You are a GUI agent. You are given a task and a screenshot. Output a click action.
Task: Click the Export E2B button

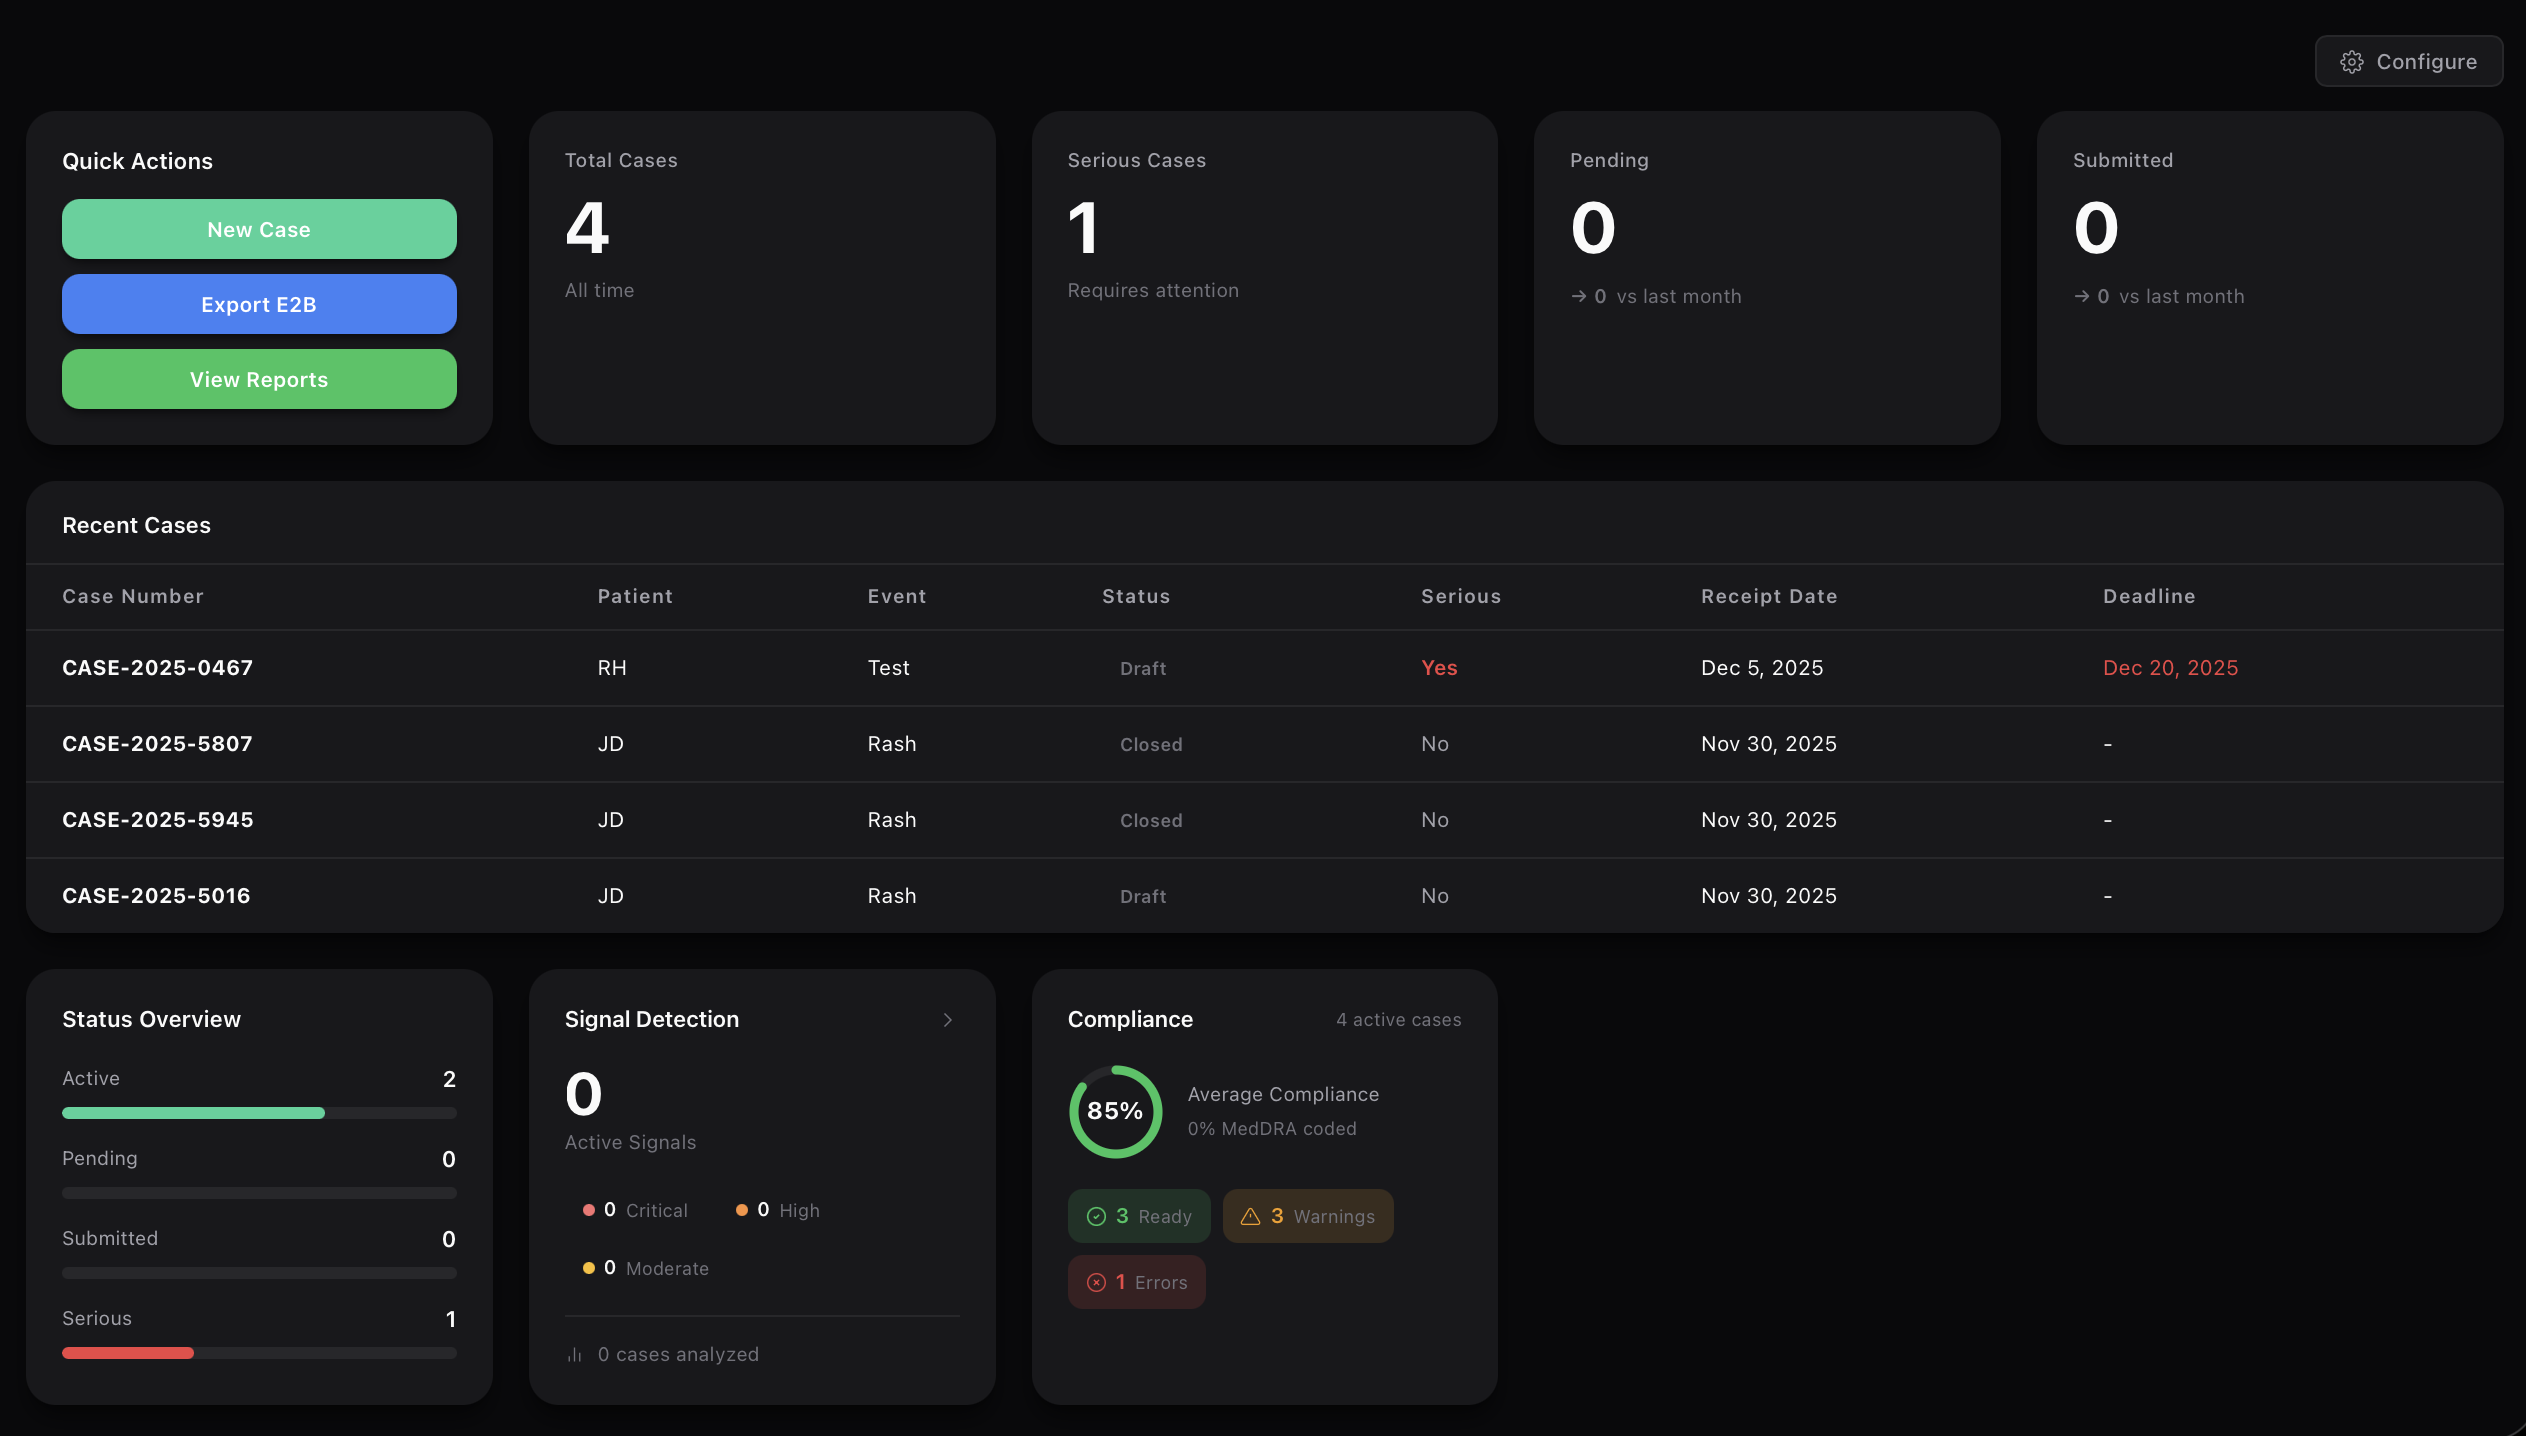[x=259, y=304]
